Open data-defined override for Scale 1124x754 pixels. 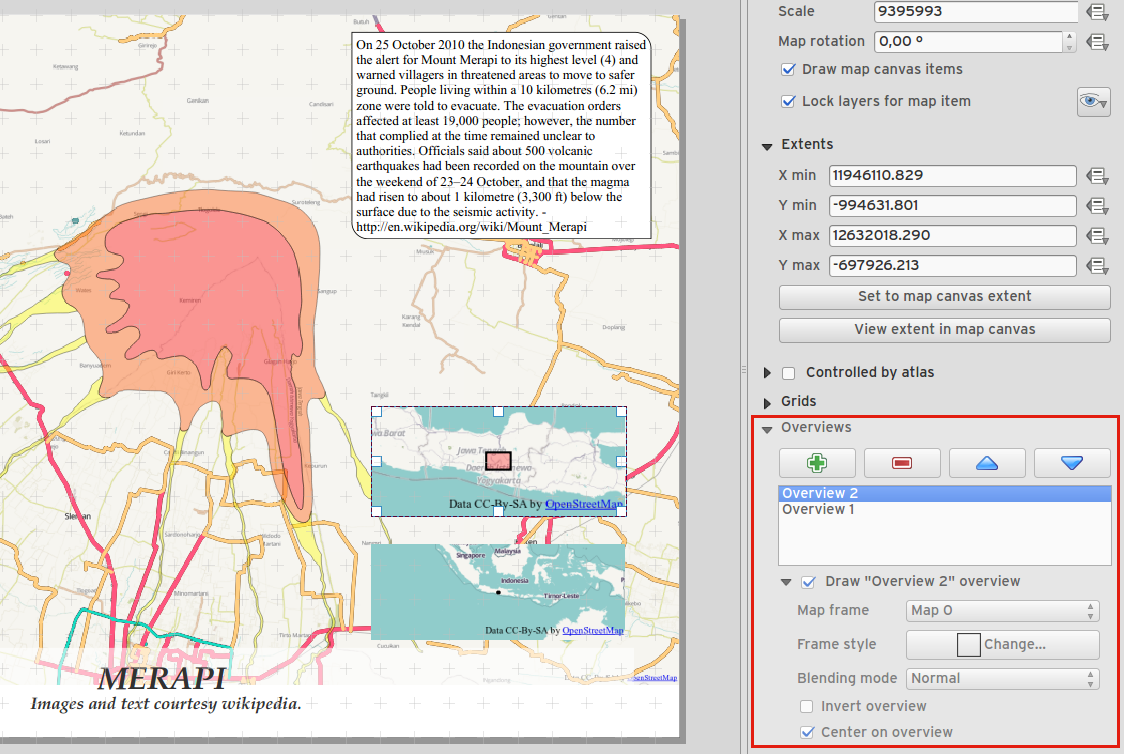[1097, 12]
